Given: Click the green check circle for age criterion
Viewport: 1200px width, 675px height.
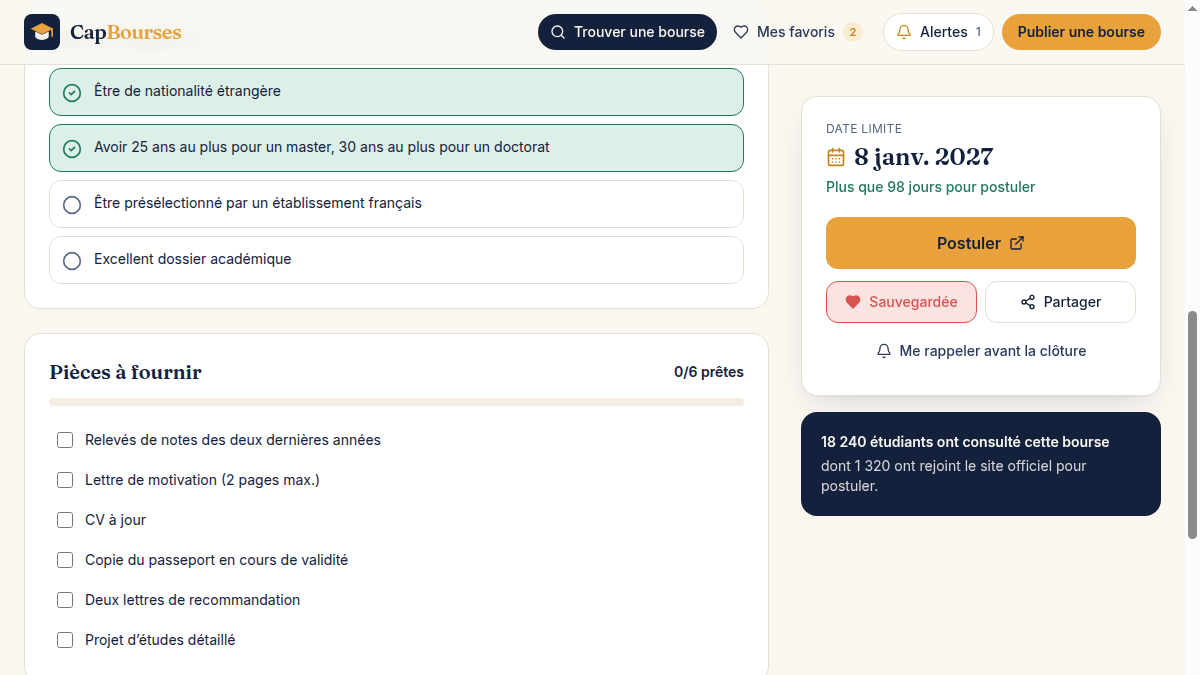Looking at the screenshot, I should click(x=72, y=148).
